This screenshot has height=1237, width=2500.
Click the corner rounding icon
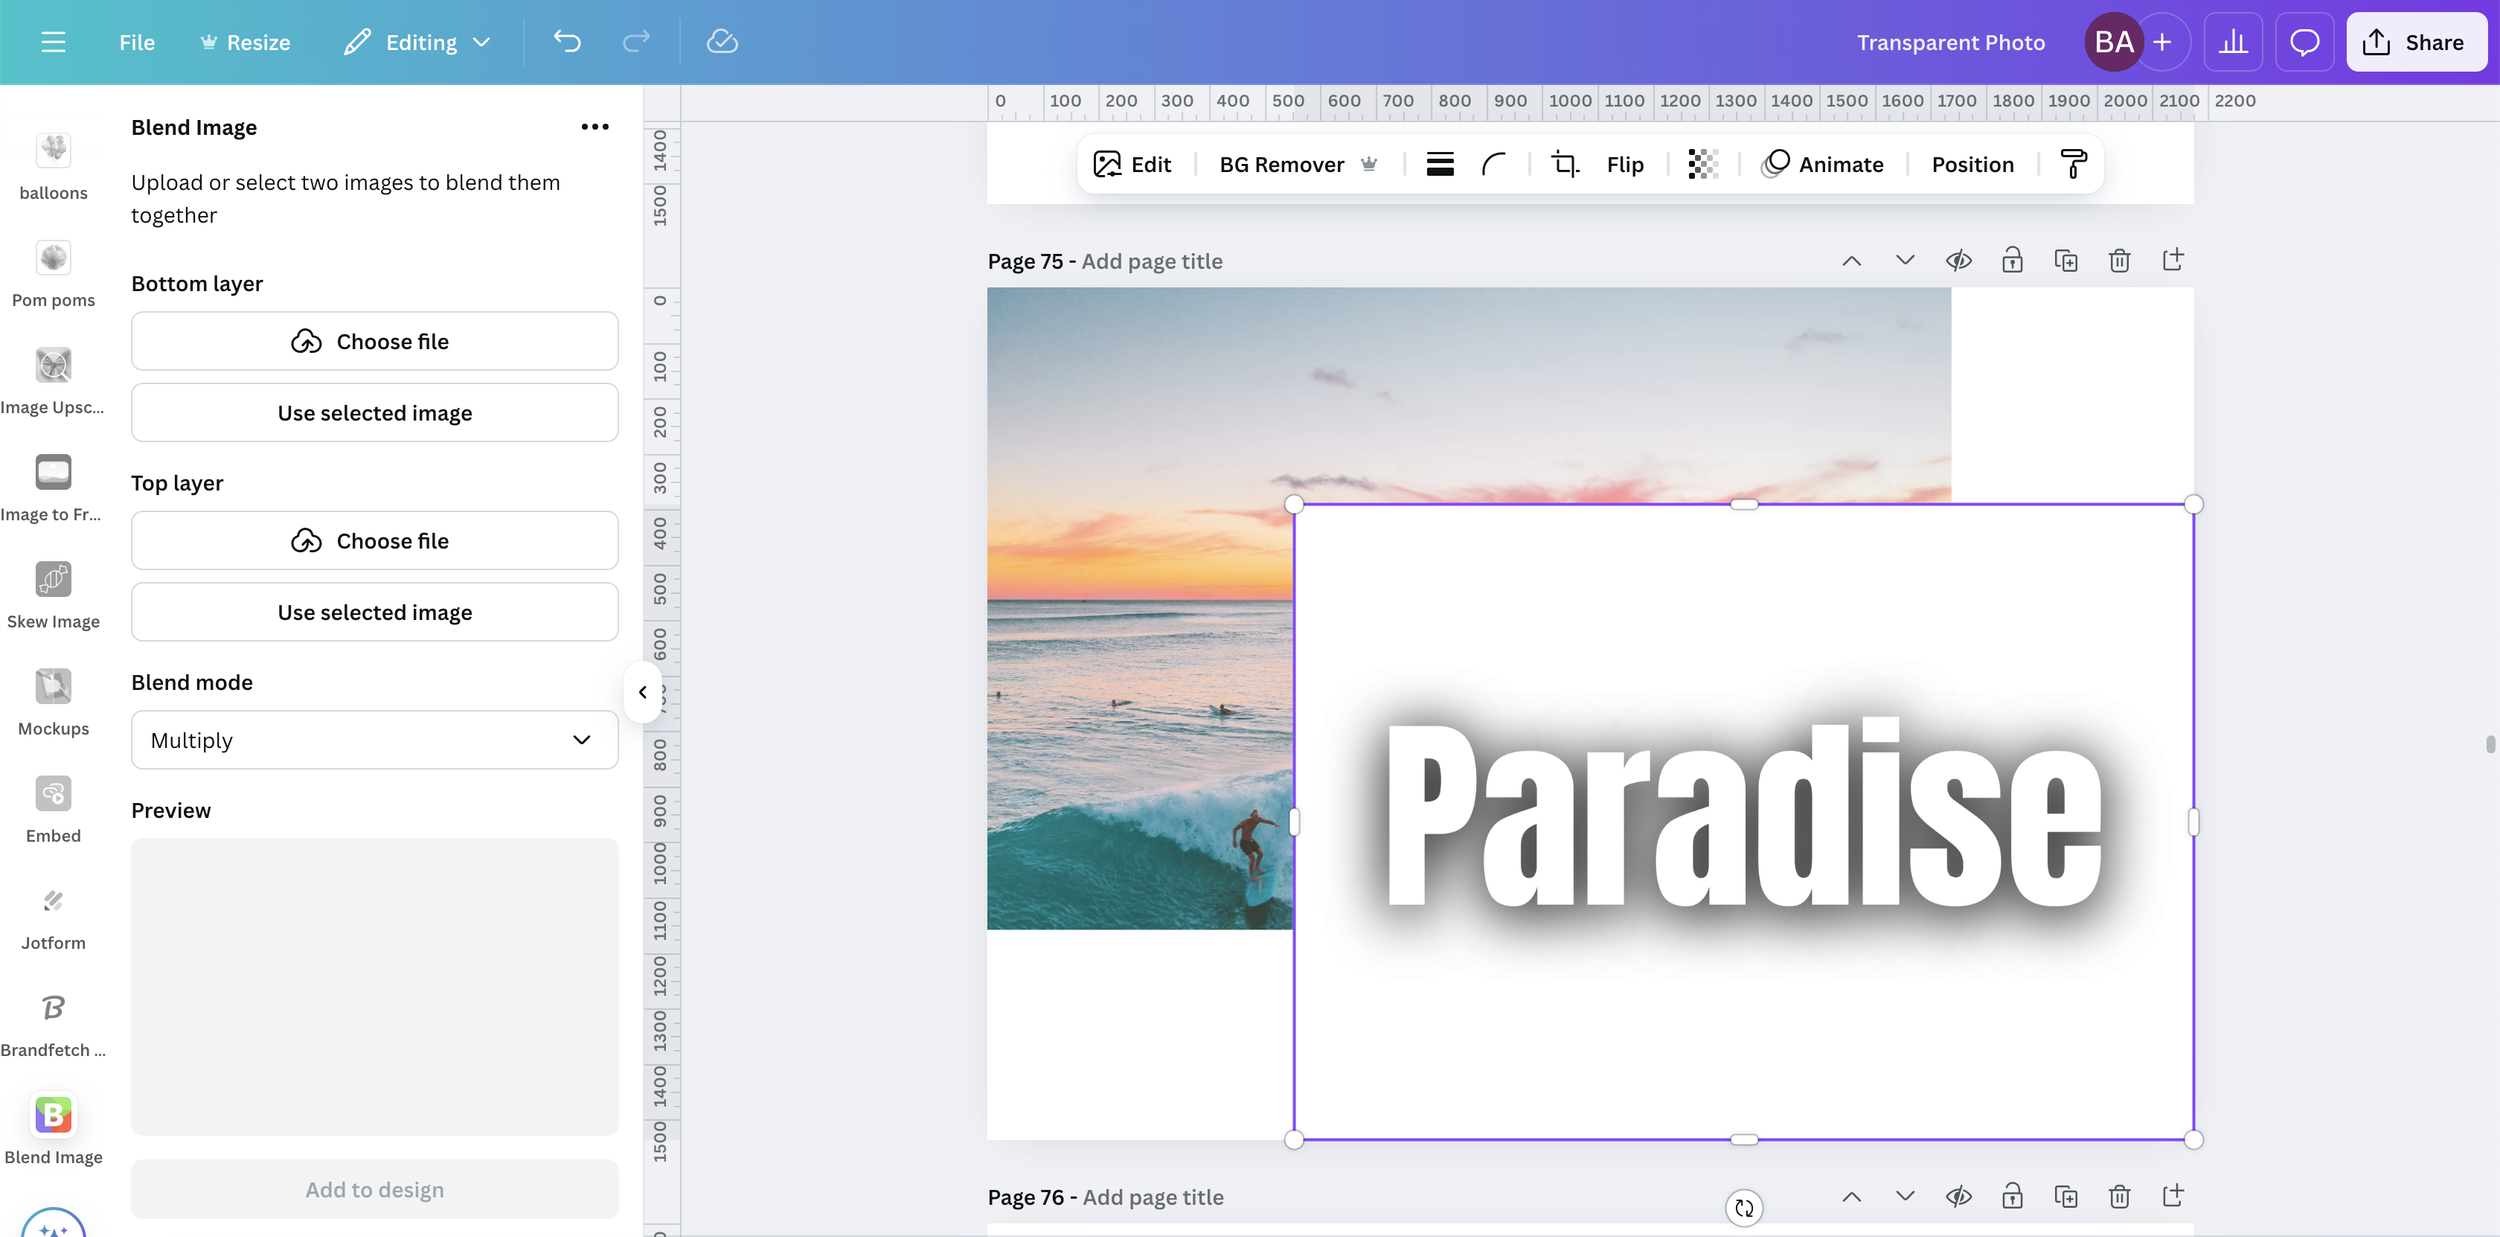pos(1494,164)
